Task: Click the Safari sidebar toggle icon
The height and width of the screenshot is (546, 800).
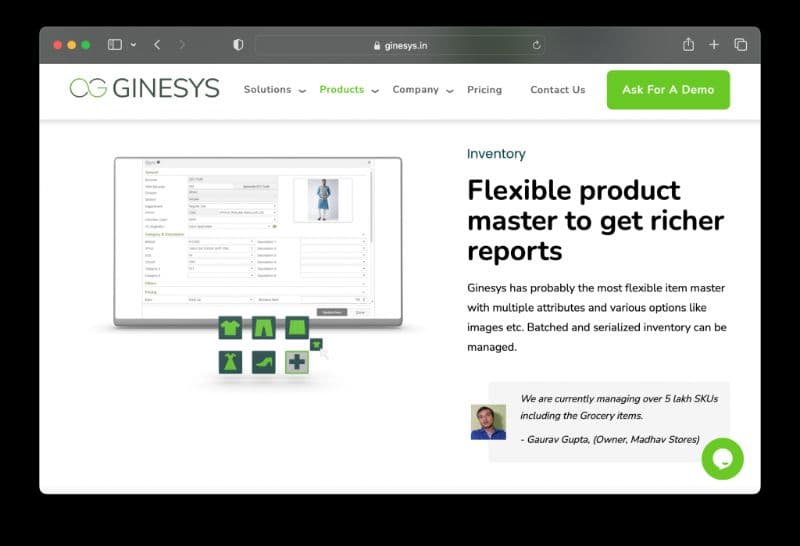Action: pos(115,45)
